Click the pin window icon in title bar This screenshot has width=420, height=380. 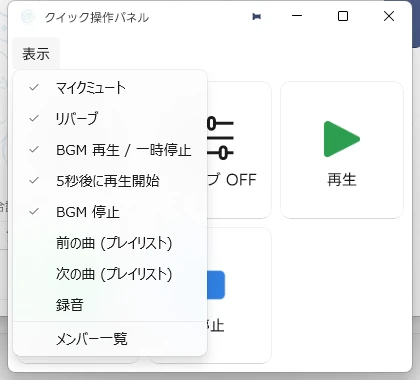(256, 16)
